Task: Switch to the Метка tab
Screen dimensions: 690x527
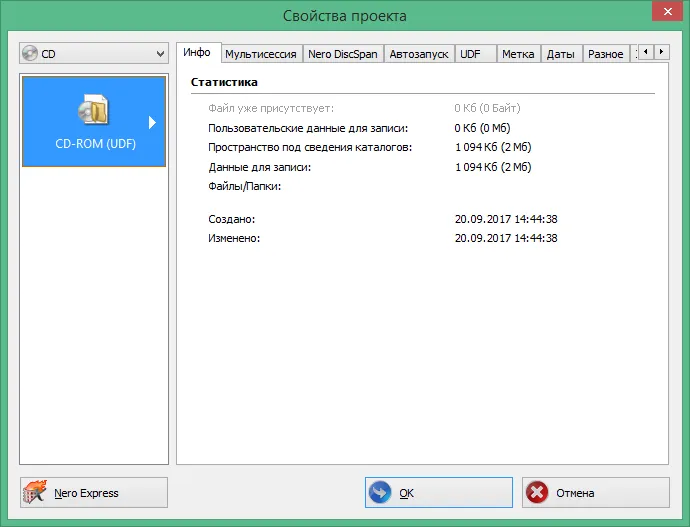Action: 518,54
